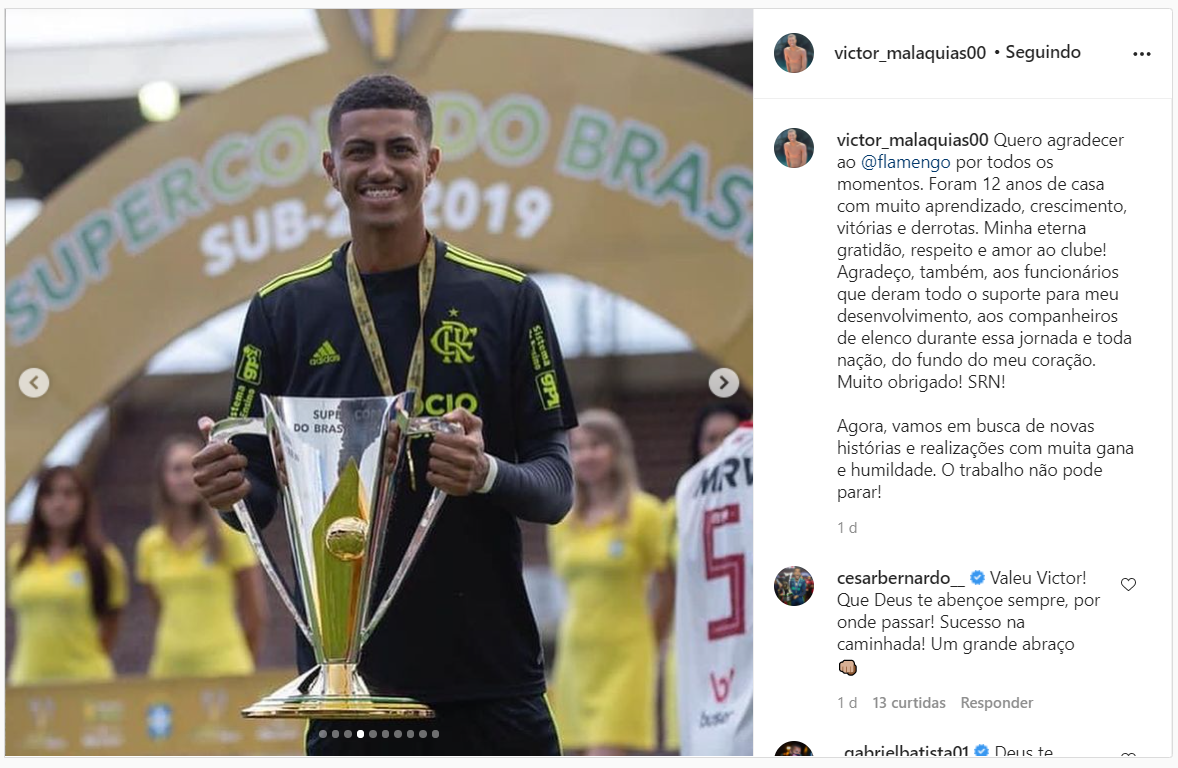Advance to the next photo in carousel
1178x768 pixels.
(723, 382)
